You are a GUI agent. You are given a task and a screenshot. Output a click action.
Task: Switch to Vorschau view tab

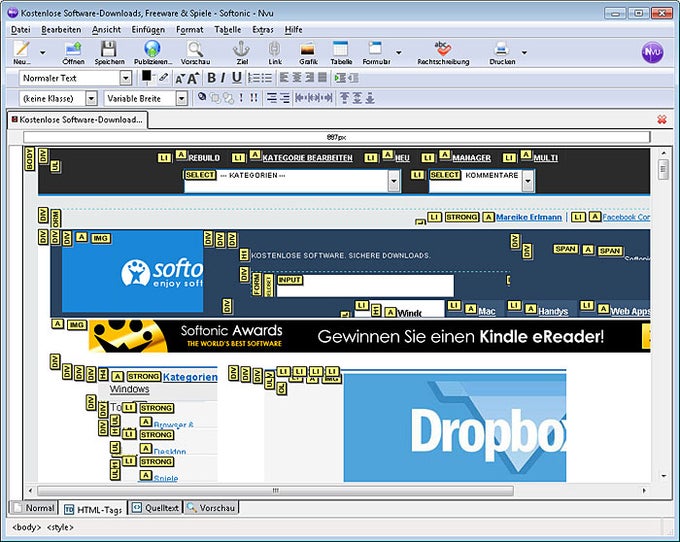(211, 508)
